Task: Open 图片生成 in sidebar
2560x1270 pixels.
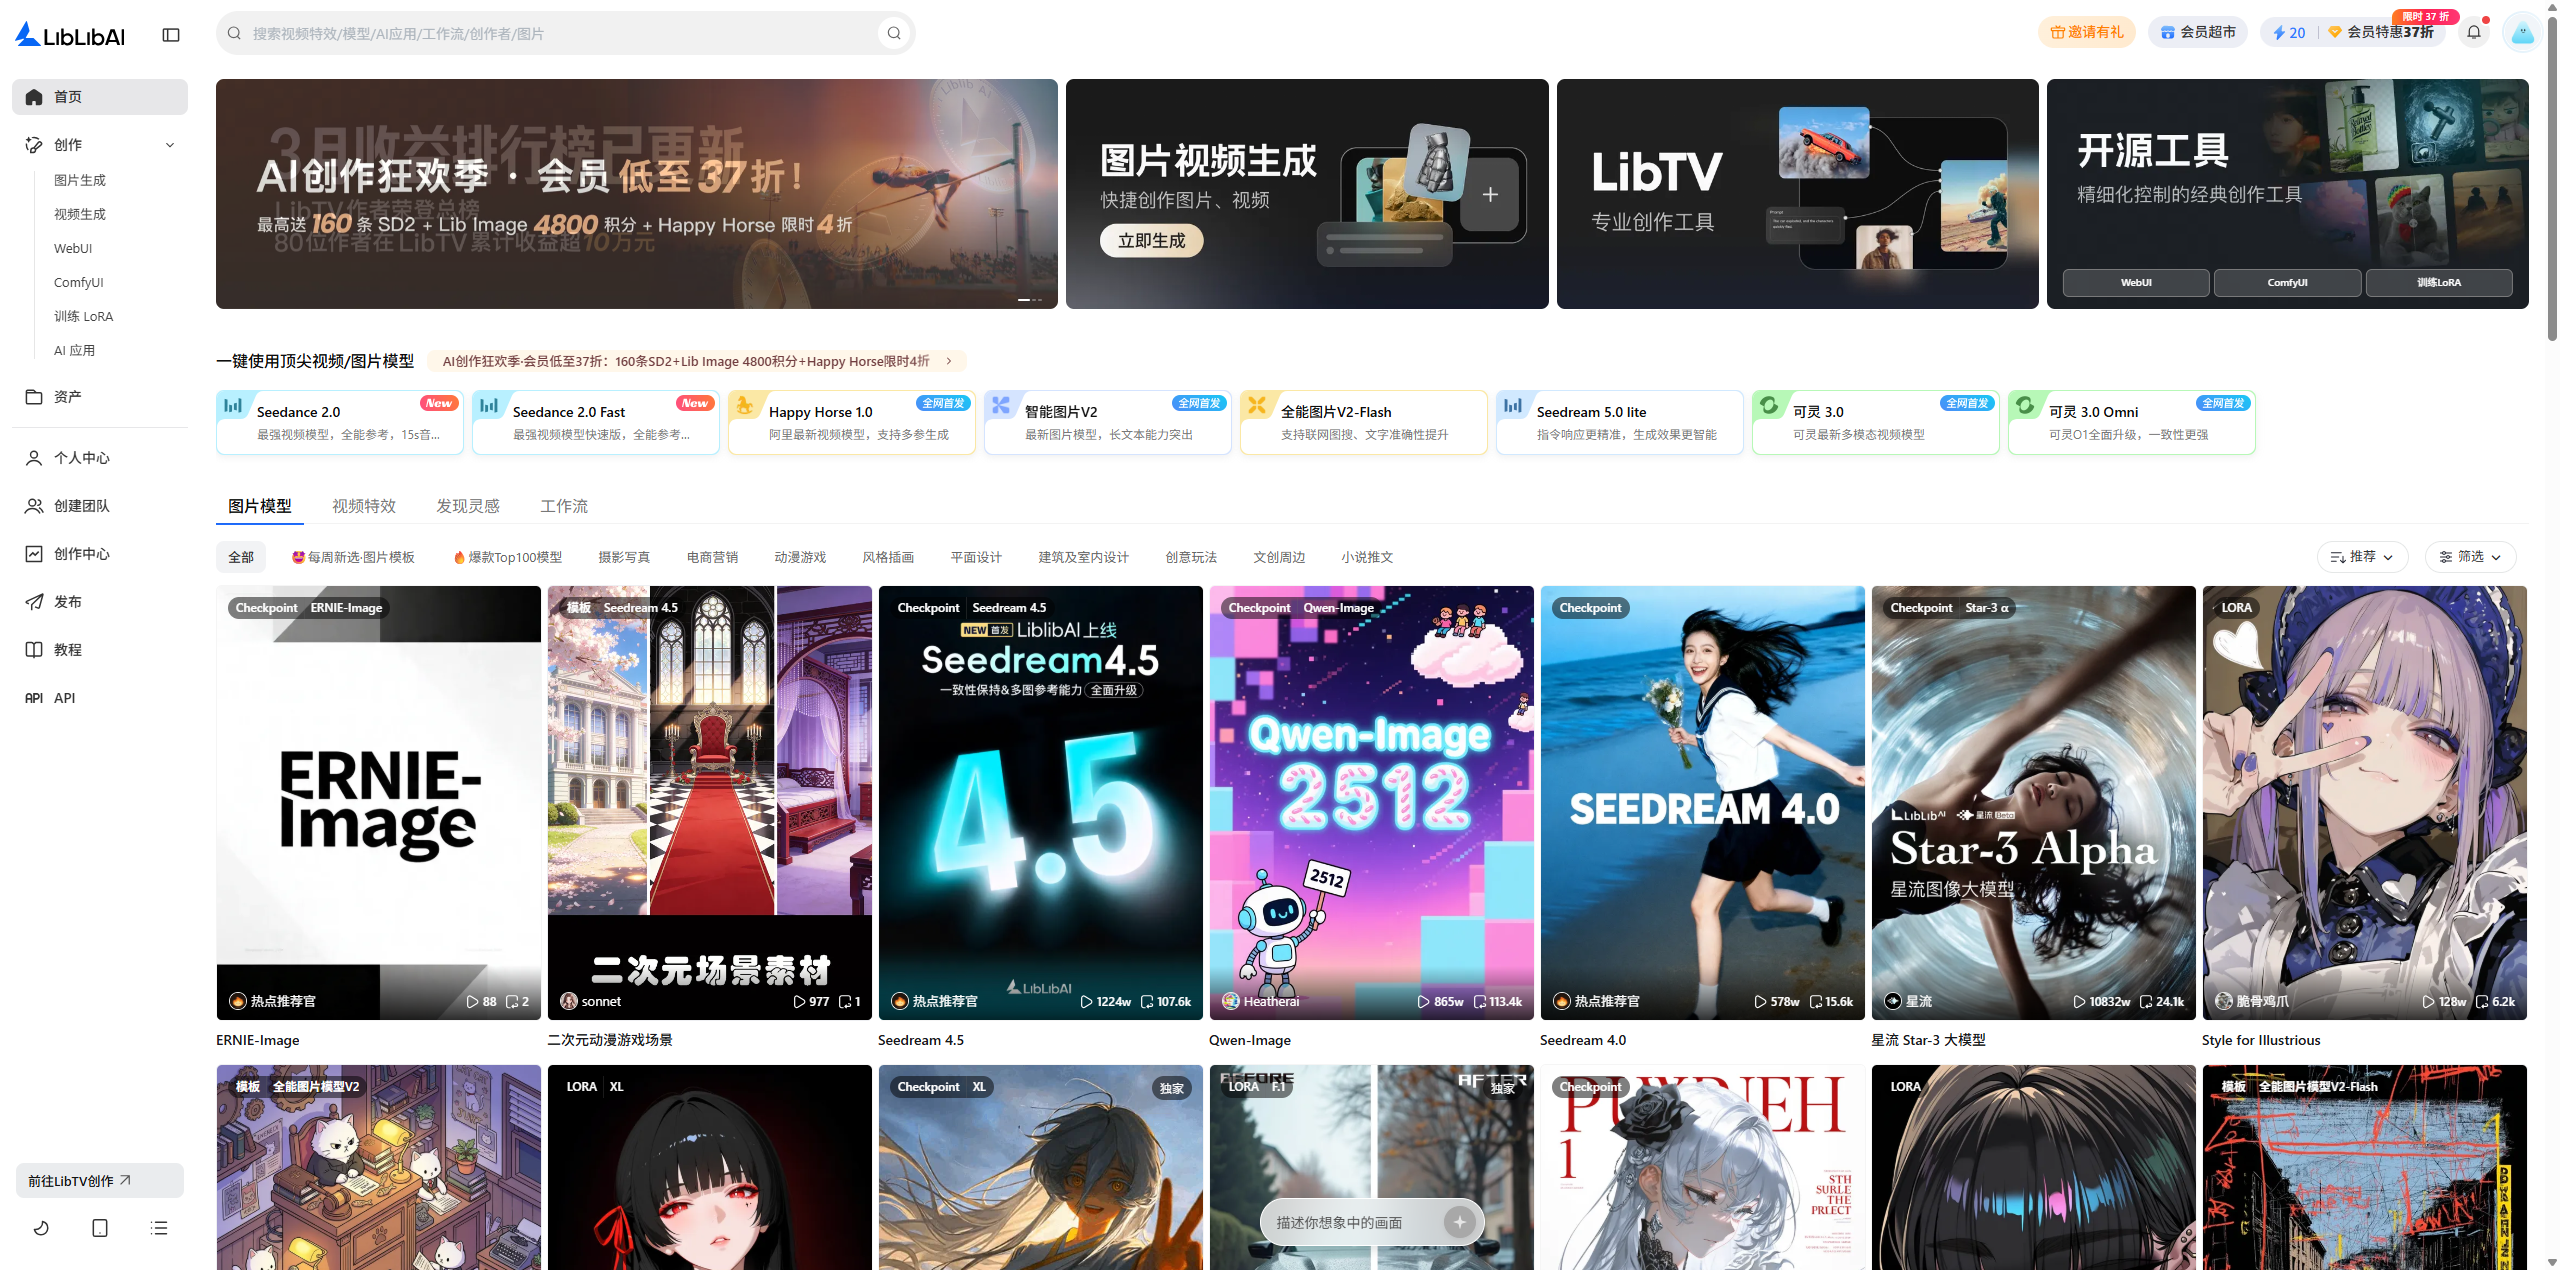Action: click(80, 180)
